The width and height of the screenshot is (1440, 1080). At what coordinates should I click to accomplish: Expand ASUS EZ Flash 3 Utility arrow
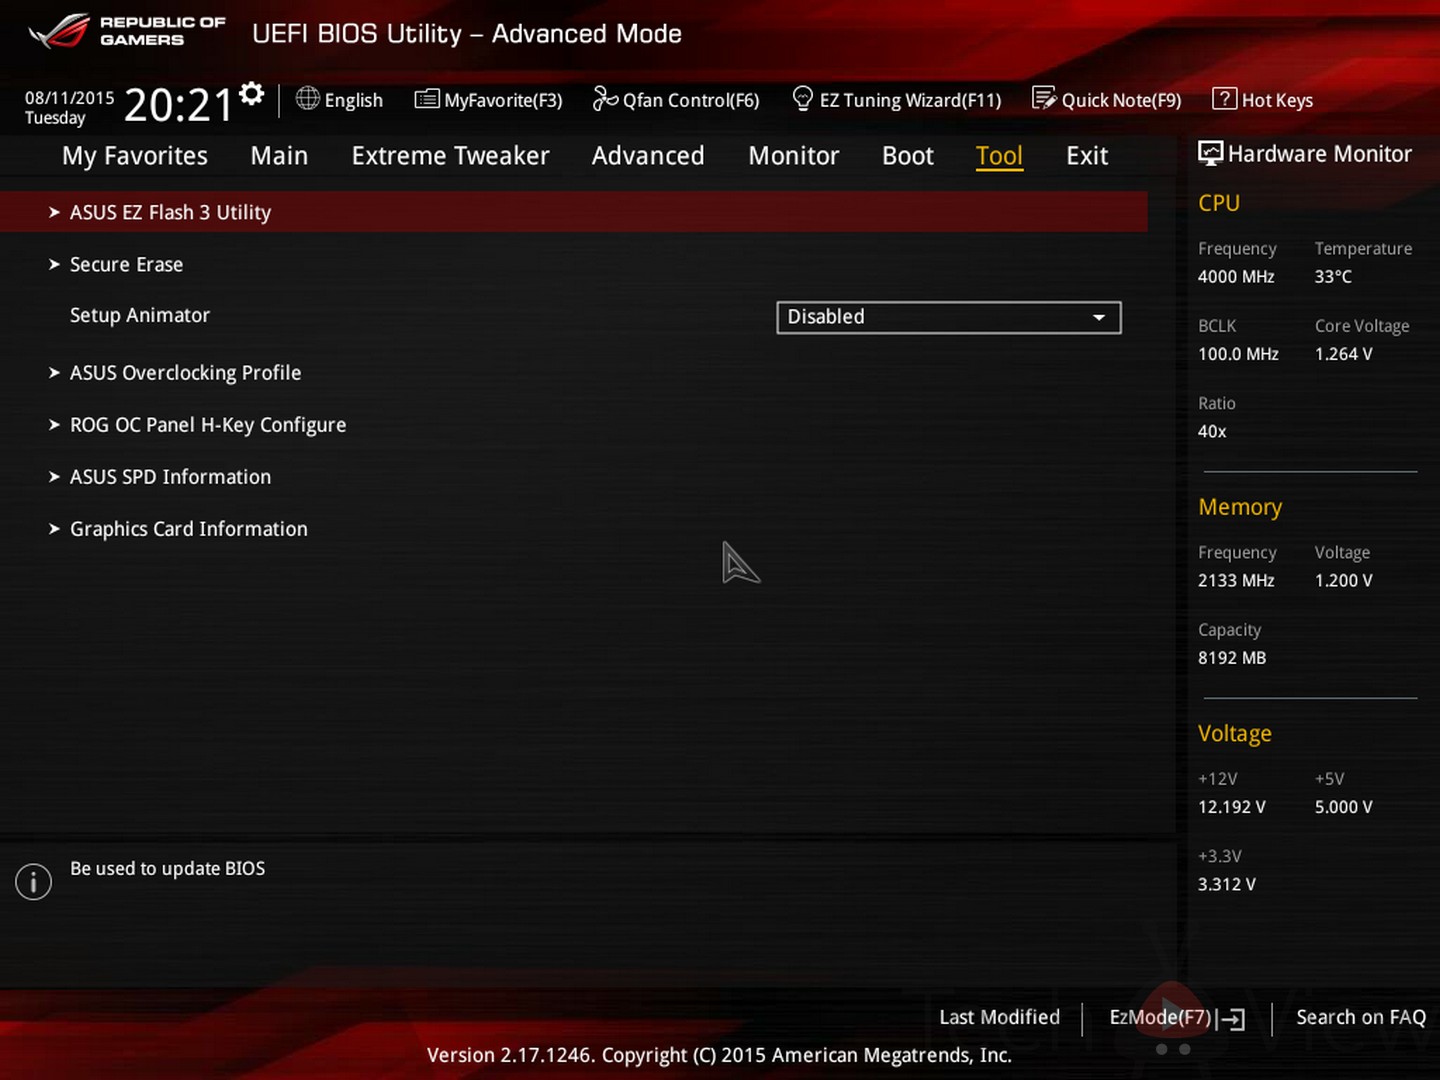tap(54, 212)
